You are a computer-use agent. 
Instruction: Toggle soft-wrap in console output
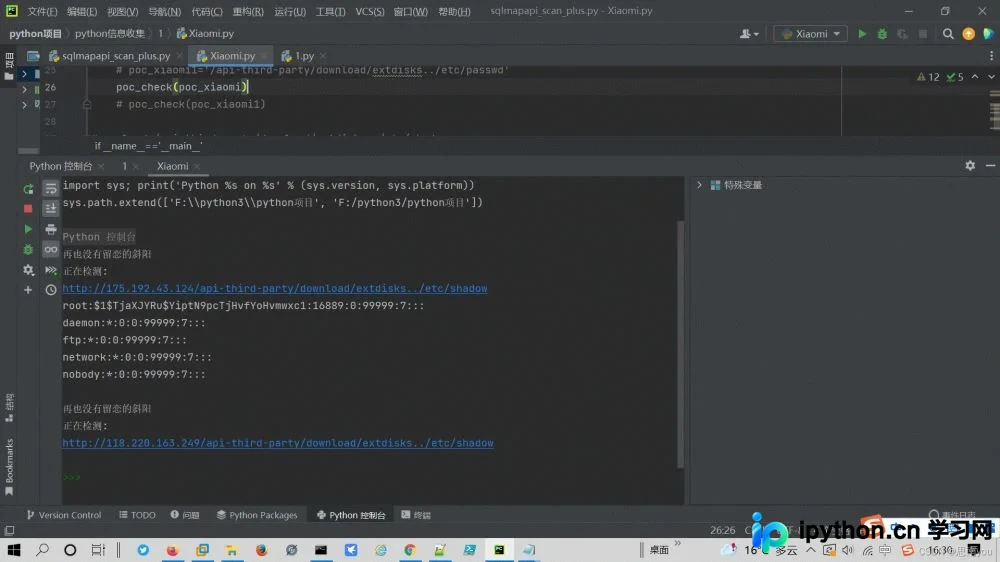(x=51, y=188)
